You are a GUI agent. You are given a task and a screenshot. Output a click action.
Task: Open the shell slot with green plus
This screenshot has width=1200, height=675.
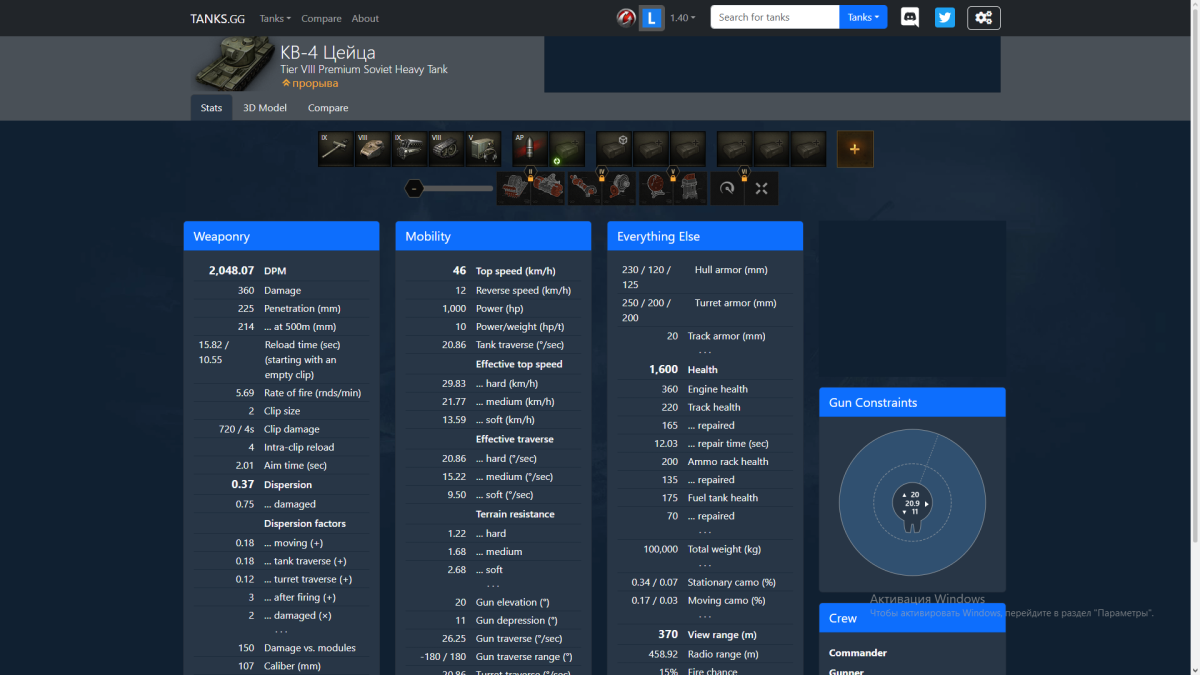click(567, 148)
